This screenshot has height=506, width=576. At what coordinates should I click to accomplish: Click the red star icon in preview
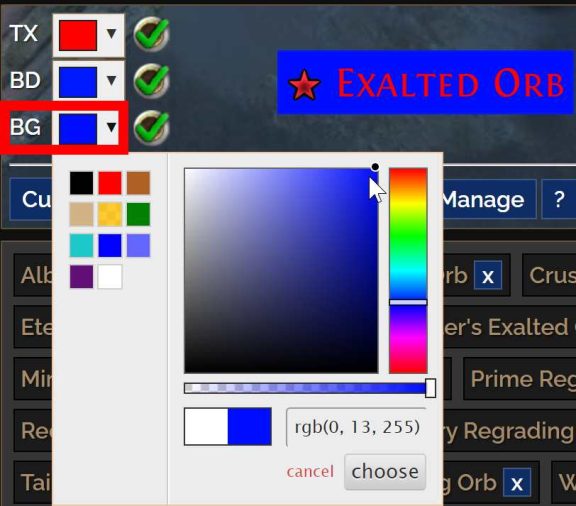click(x=304, y=85)
